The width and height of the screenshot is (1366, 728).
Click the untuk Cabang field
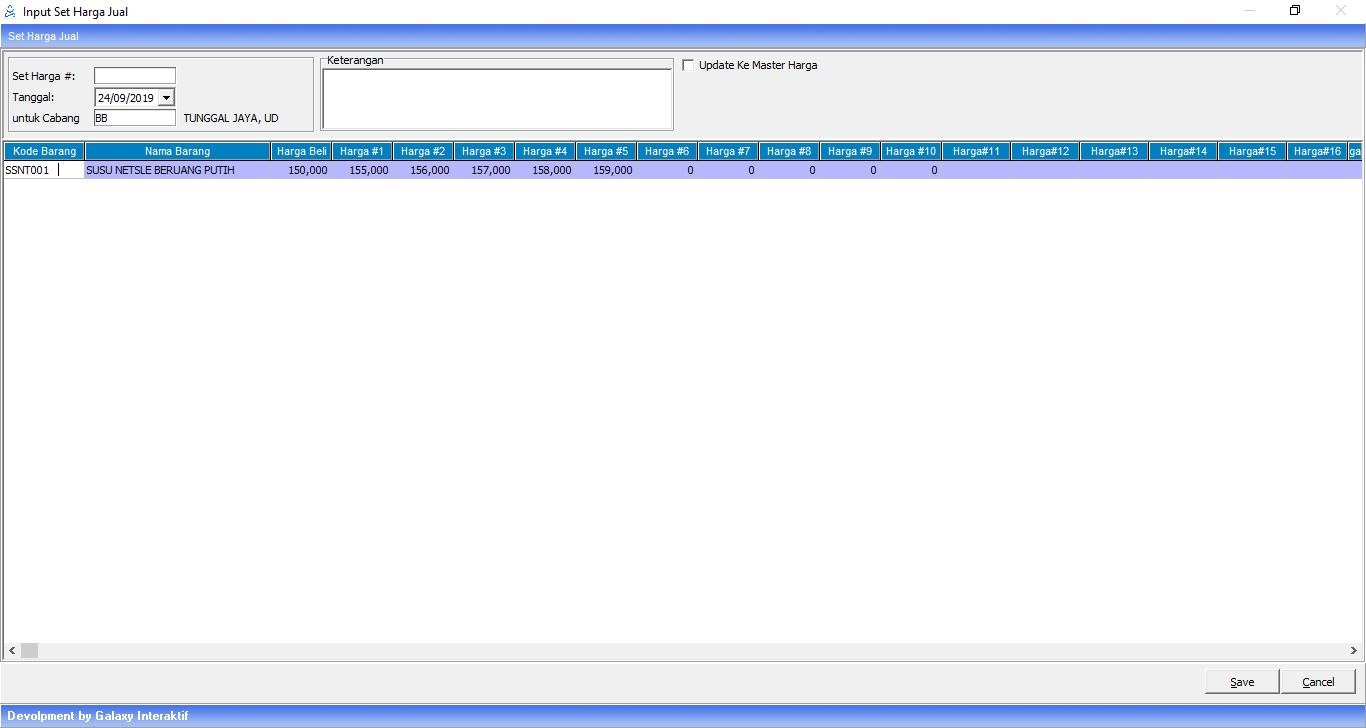[x=134, y=118]
